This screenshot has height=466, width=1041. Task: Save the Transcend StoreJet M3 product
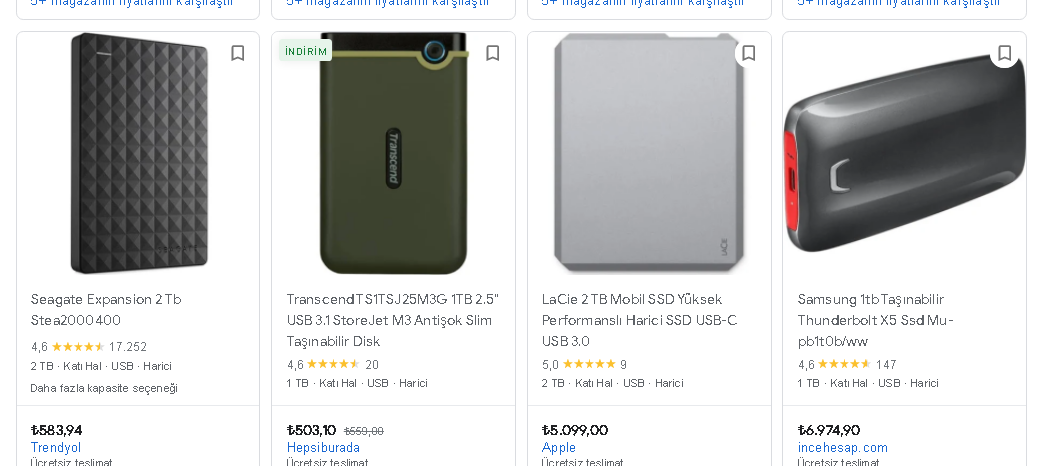[493, 53]
